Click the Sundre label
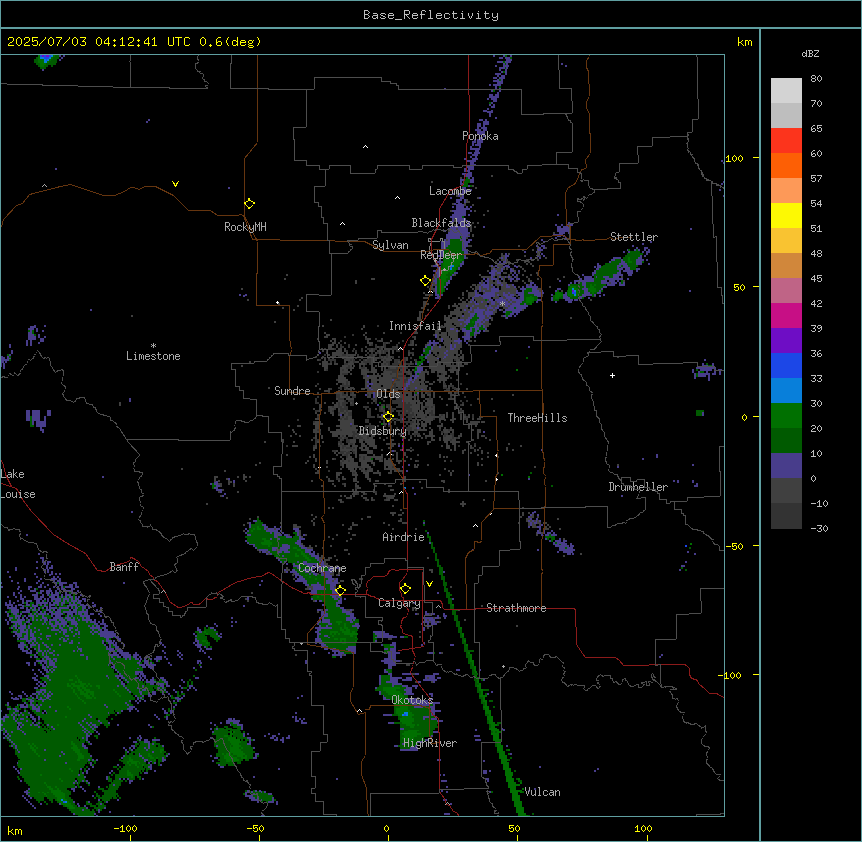This screenshot has height=842, width=862. pyautogui.click(x=292, y=391)
